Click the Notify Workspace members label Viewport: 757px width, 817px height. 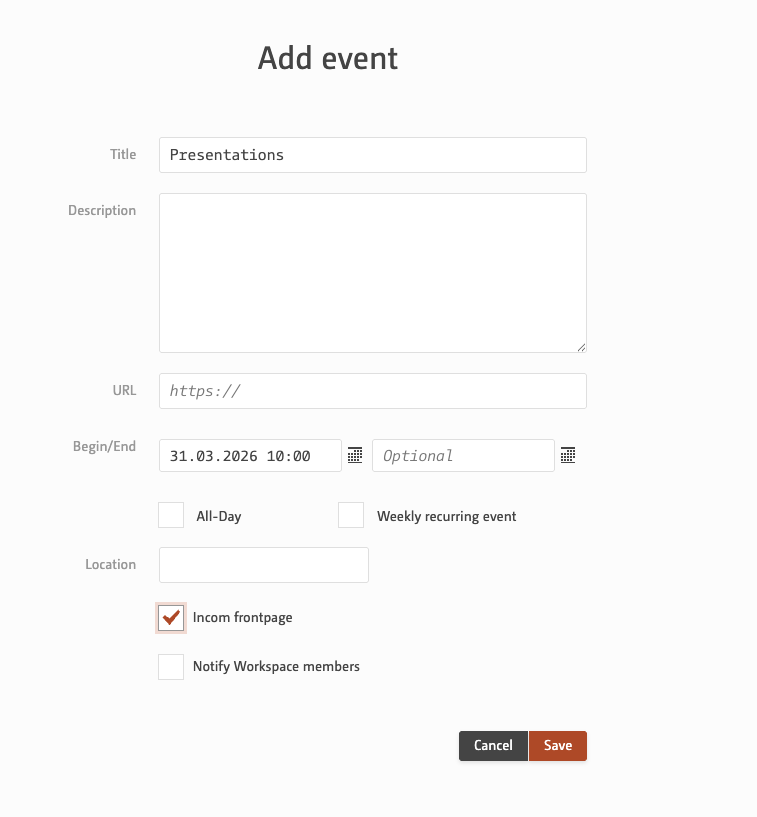click(x=276, y=666)
